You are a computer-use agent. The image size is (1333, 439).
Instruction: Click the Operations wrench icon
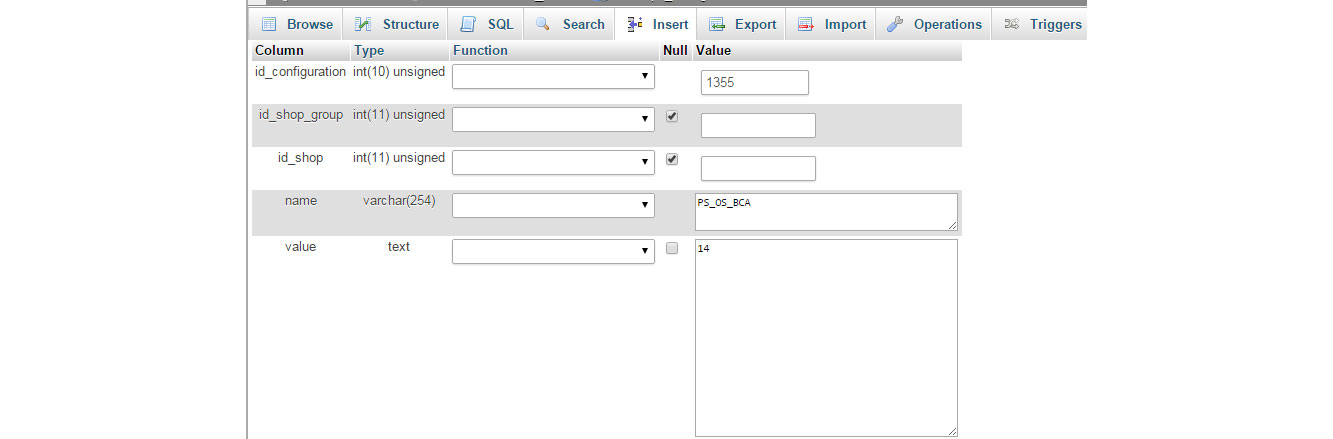(x=895, y=24)
